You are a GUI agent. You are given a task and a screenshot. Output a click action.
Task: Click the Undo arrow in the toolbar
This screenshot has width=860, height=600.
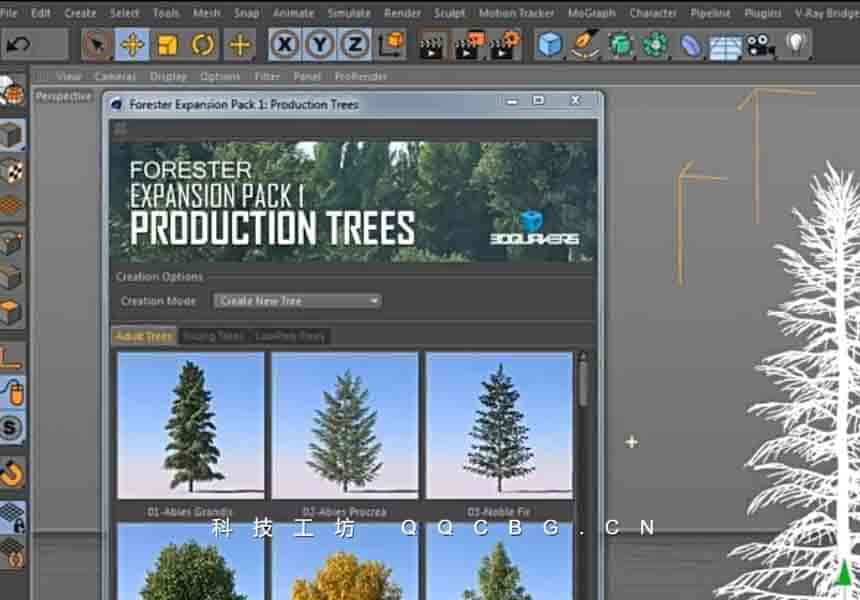[19, 44]
